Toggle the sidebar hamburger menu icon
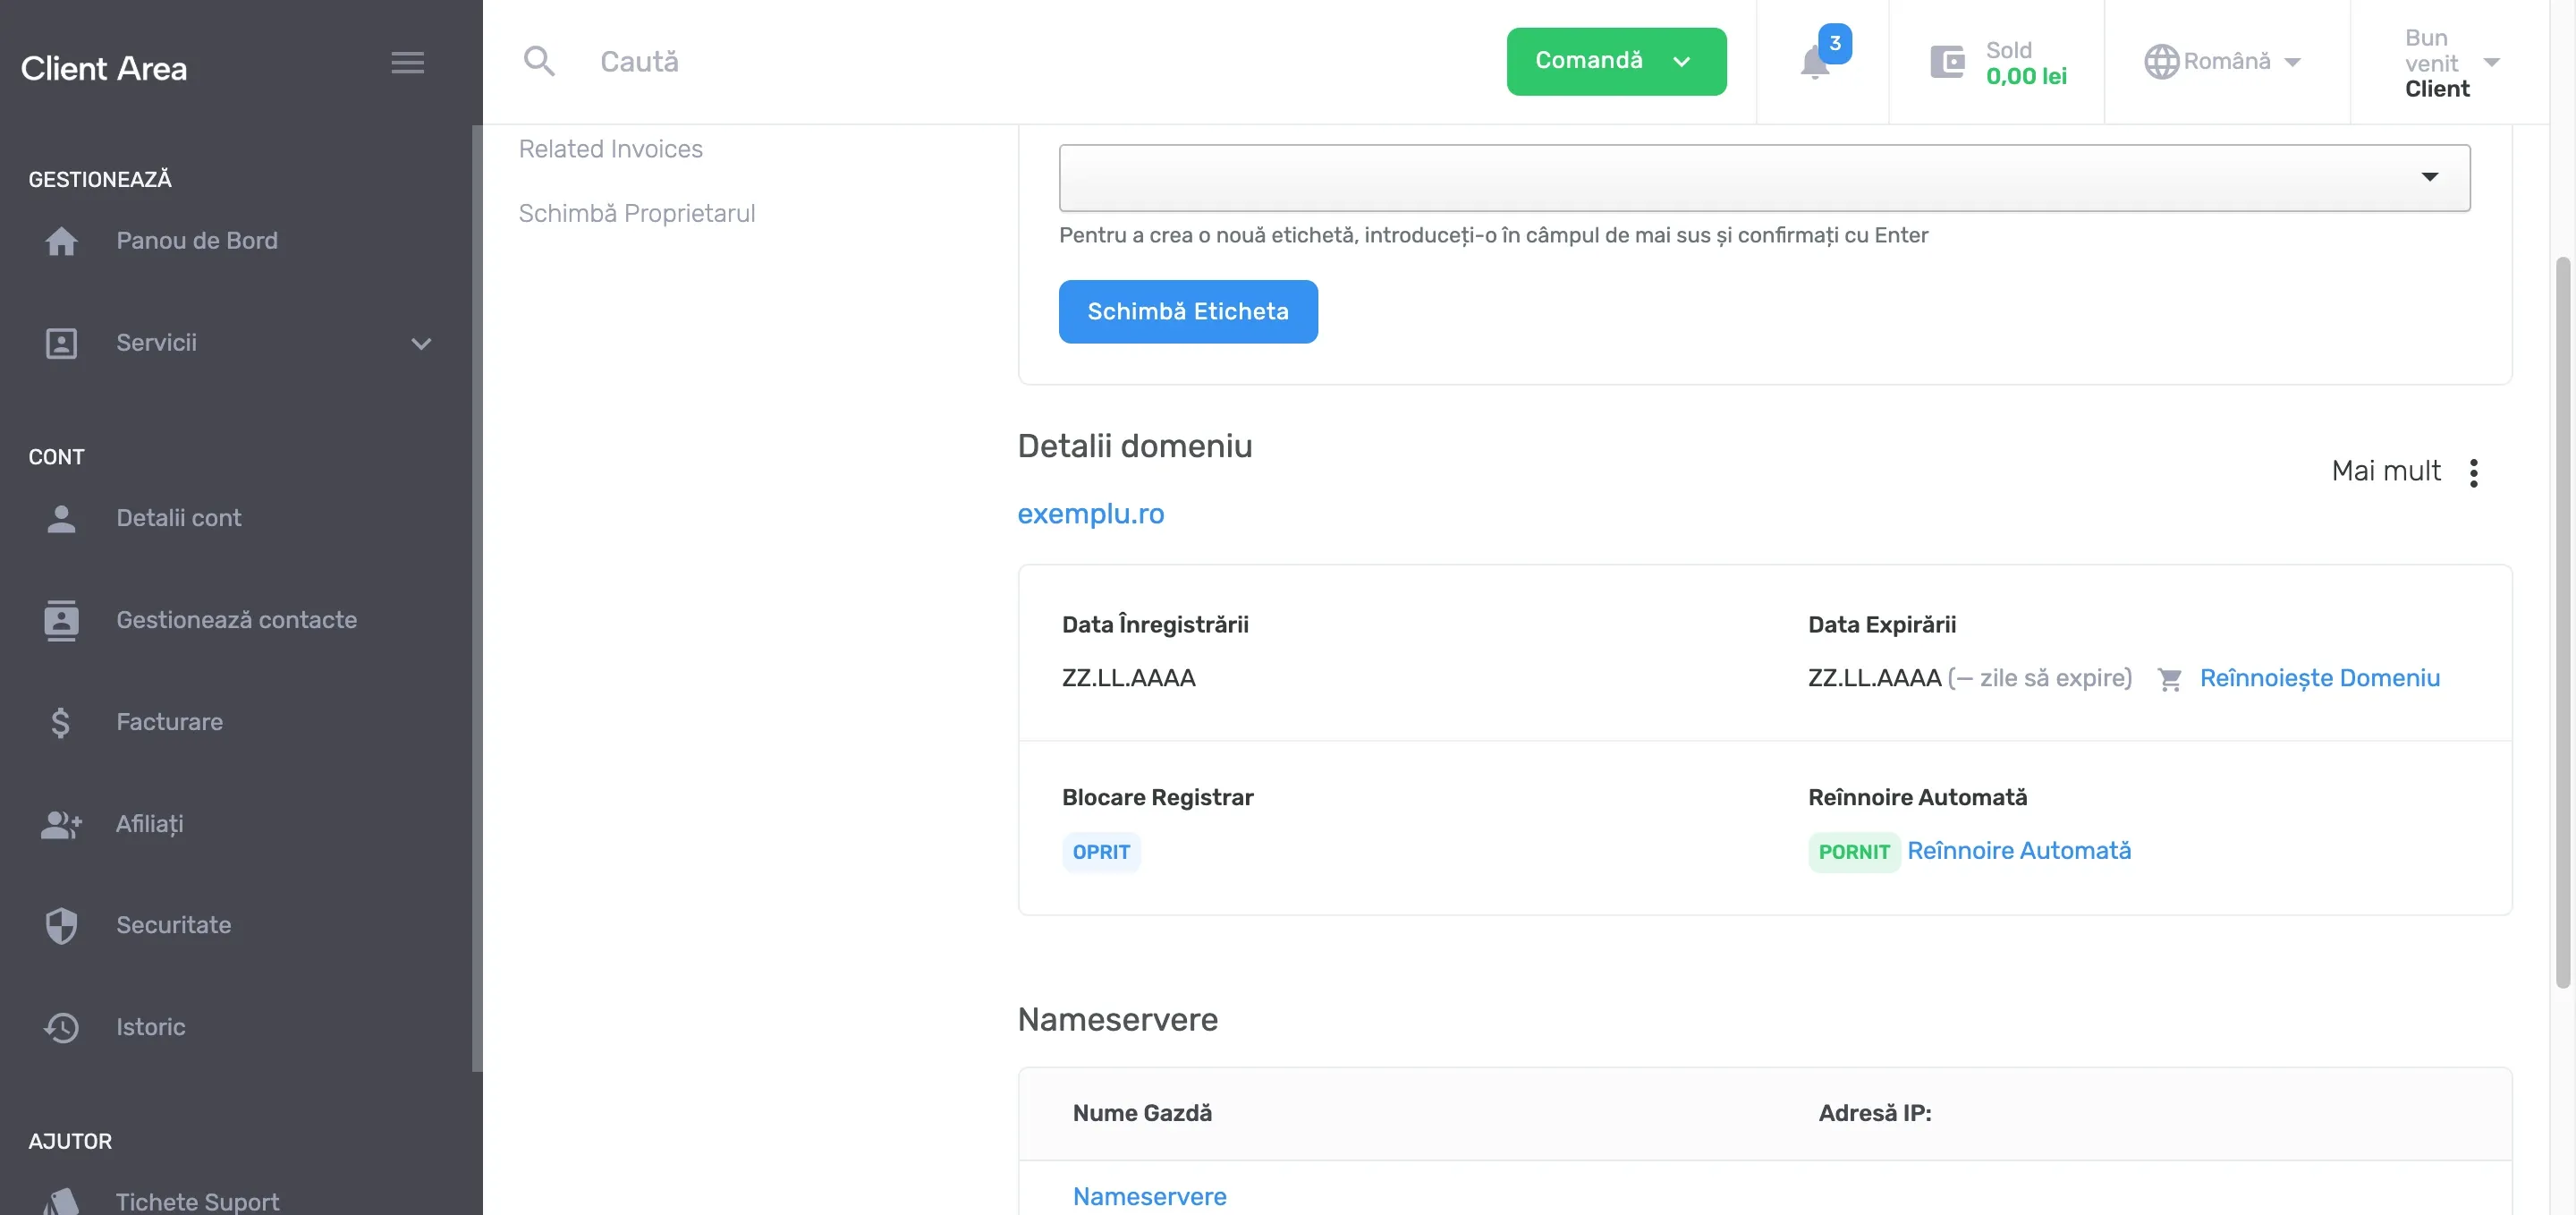 (407, 62)
